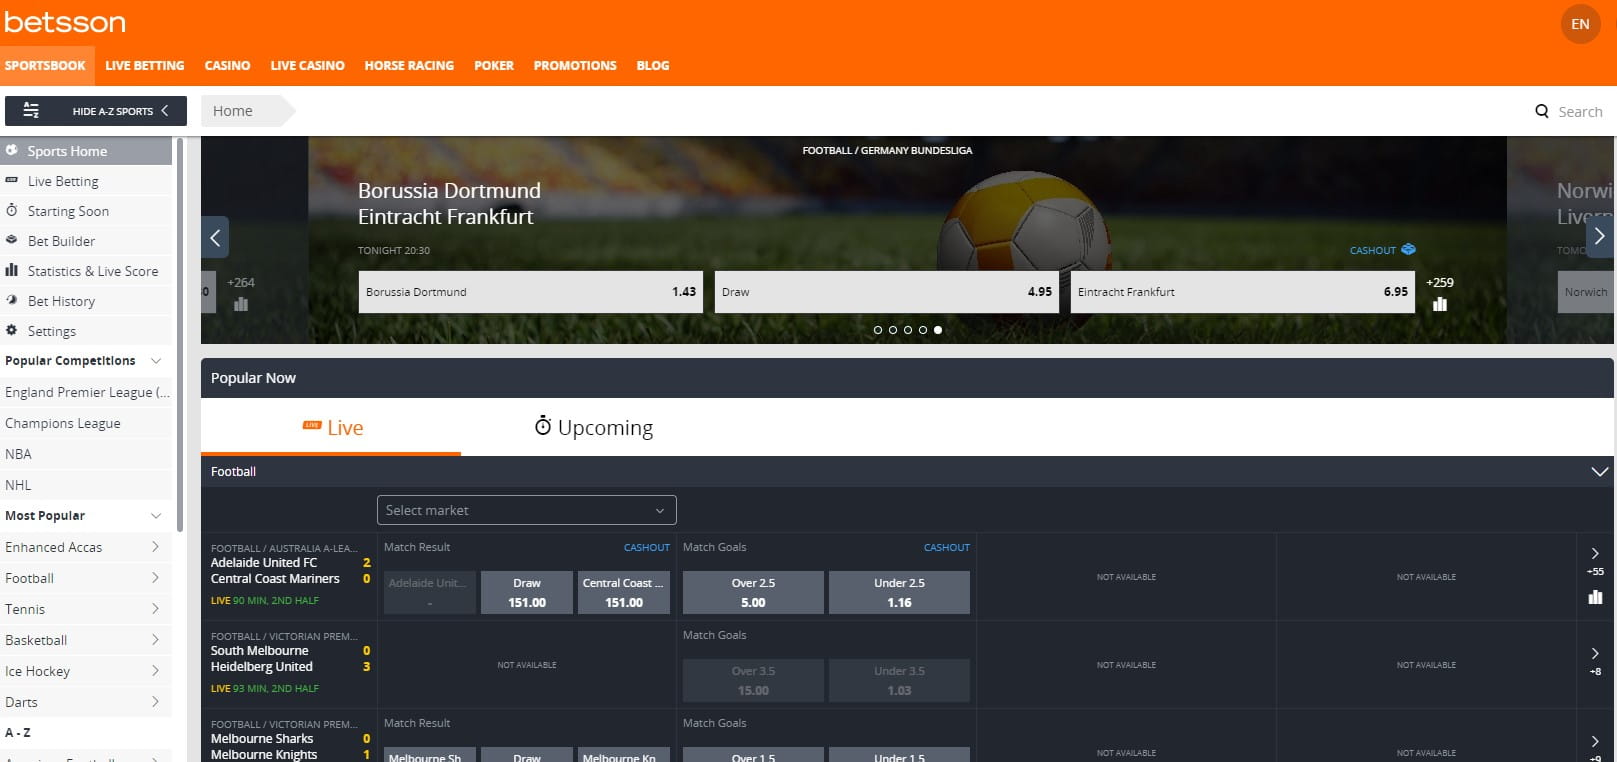Image resolution: width=1617 pixels, height=762 pixels.
Task: Open NBA competition link
Action: (x=86, y=454)
